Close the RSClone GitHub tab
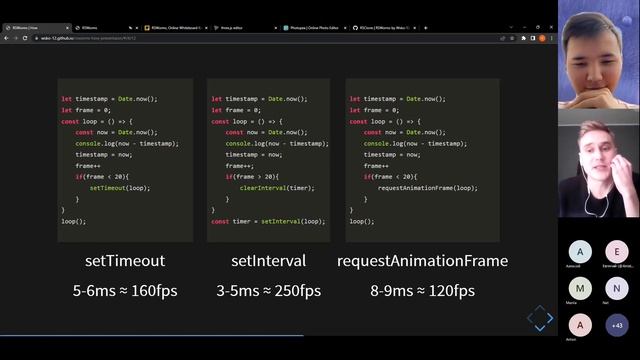Image resolution: width=640 pixels, height=360 pixels. pyautogui.click(x=414, y=28)
